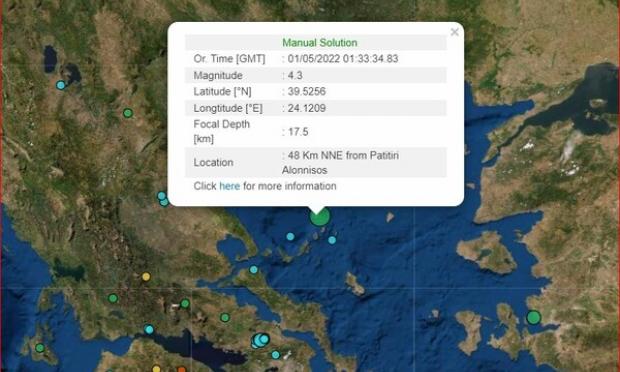The image size is (620, 372).
Task: Click the cyan marker left of the epicenter
Action: pos(290,236)
